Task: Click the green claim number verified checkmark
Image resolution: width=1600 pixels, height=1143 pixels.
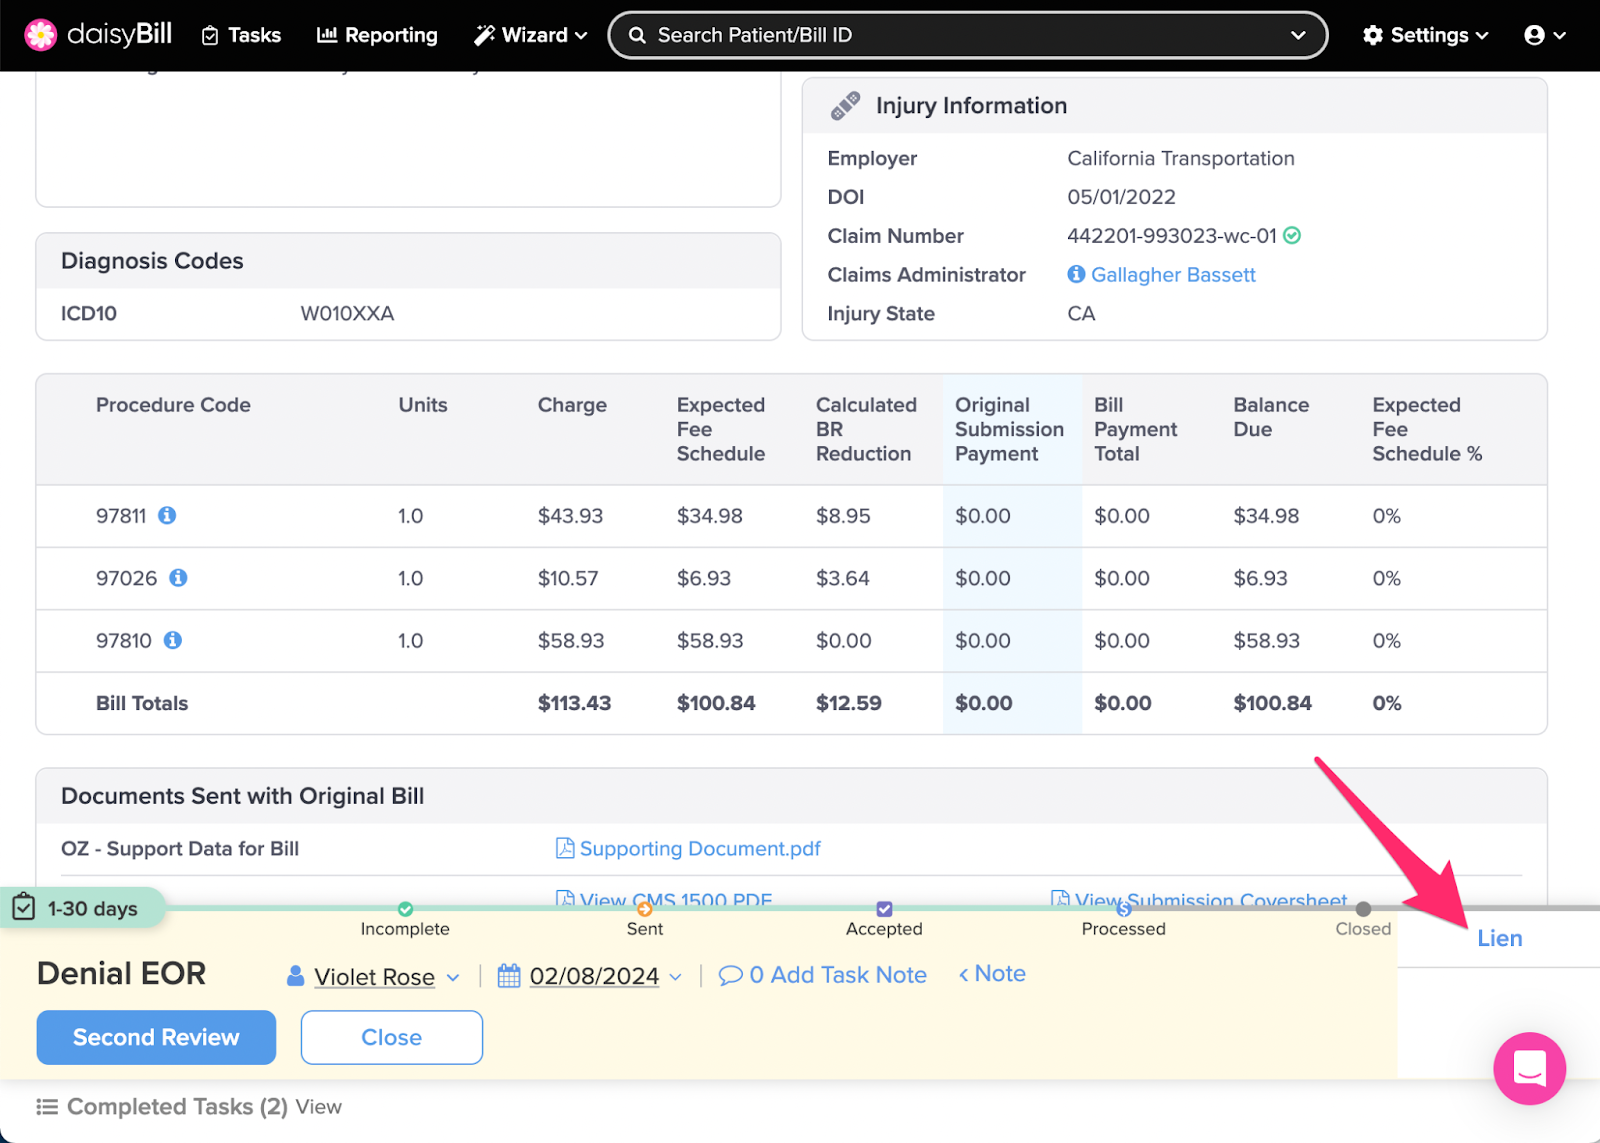Action: pyautogui.click(x=1292, y=236)
